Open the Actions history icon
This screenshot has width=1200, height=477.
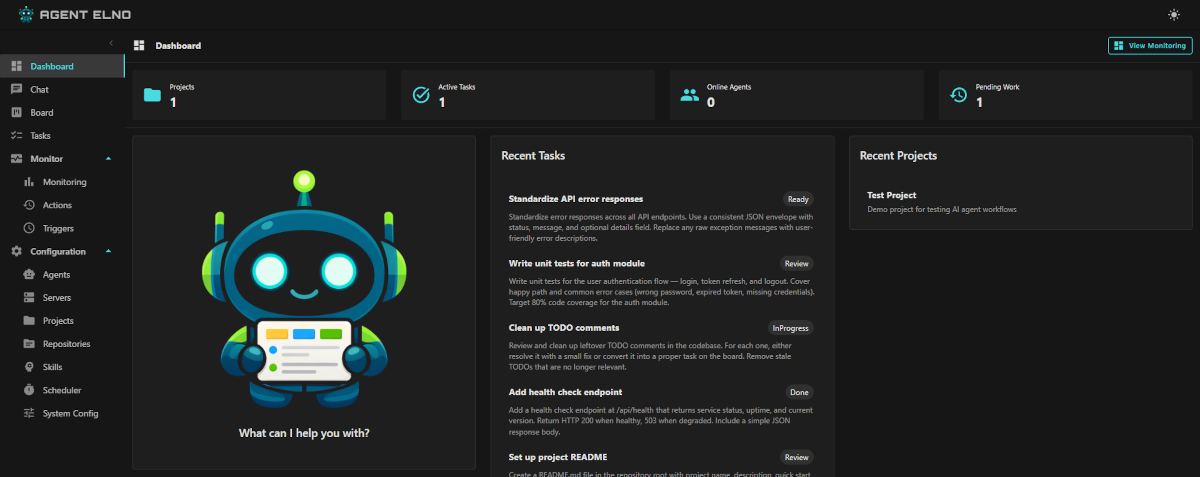(29, 205)
